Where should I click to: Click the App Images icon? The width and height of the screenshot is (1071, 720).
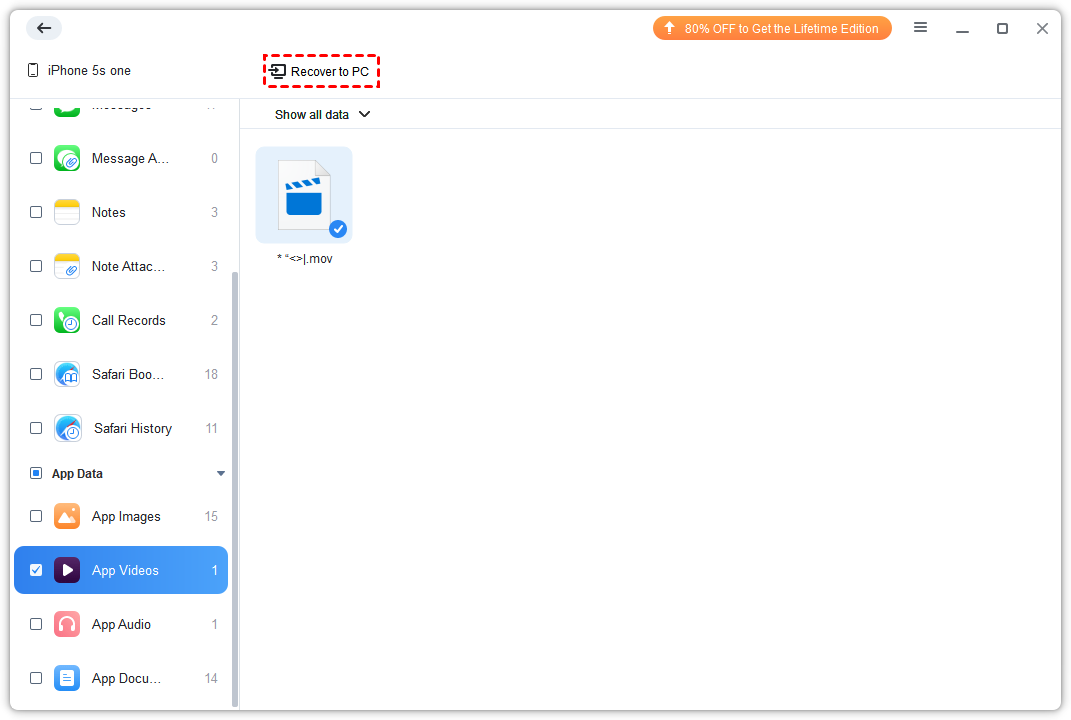tap(67, 516)
